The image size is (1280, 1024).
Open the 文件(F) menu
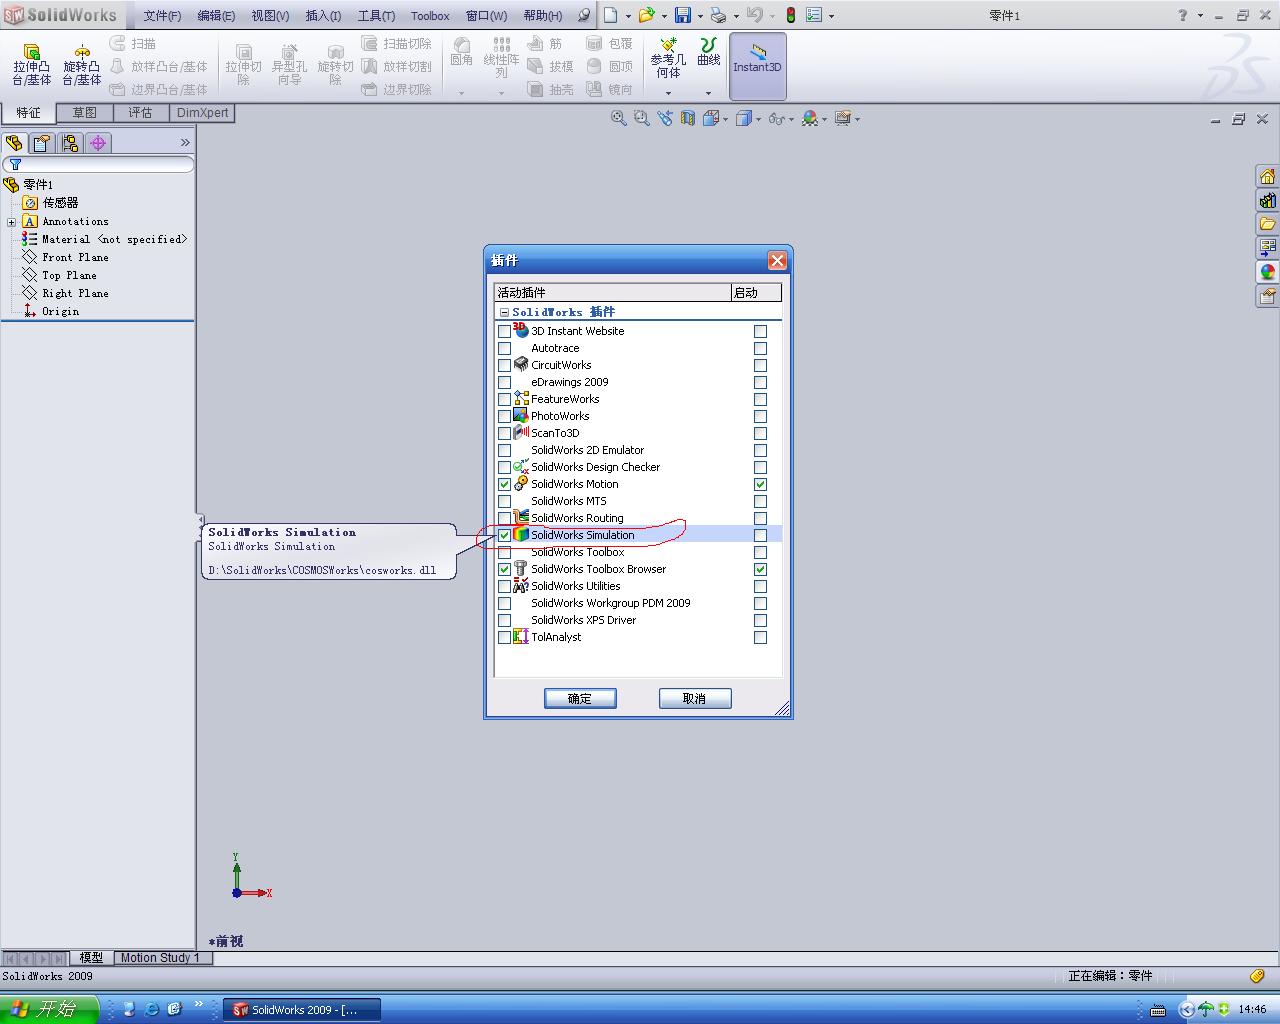(x=162, y=16)
